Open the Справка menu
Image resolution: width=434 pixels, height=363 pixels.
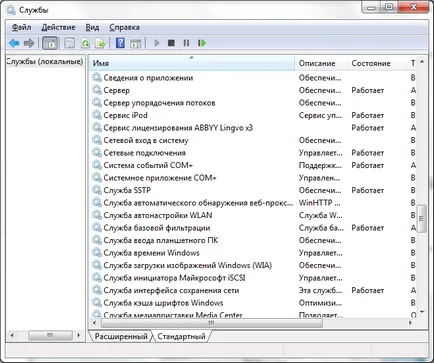point(124,27)
